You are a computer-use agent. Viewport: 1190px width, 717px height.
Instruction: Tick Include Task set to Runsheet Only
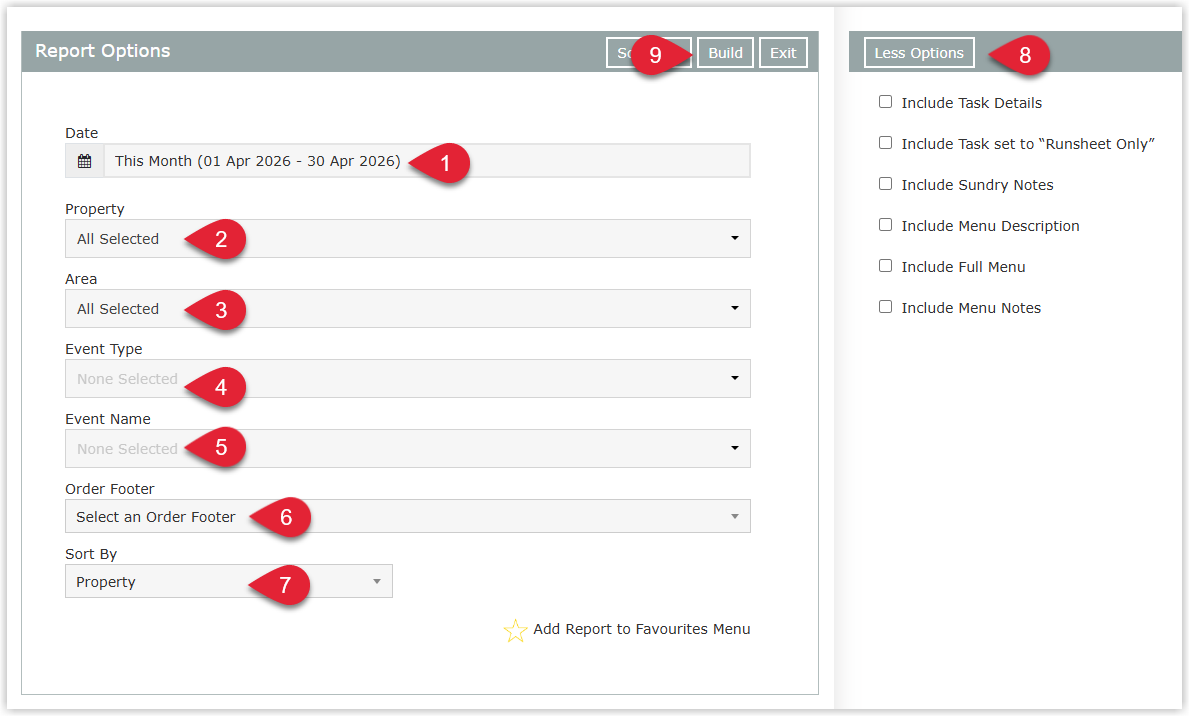tap(885, 143)
